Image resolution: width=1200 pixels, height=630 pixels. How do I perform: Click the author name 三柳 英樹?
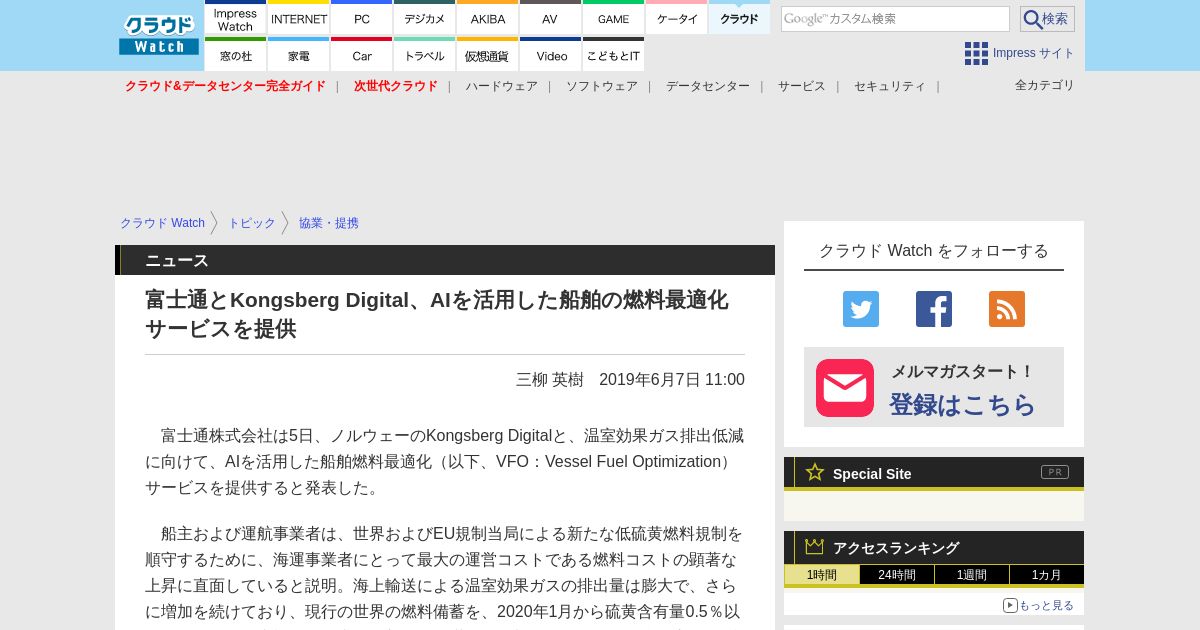(550, 380)
